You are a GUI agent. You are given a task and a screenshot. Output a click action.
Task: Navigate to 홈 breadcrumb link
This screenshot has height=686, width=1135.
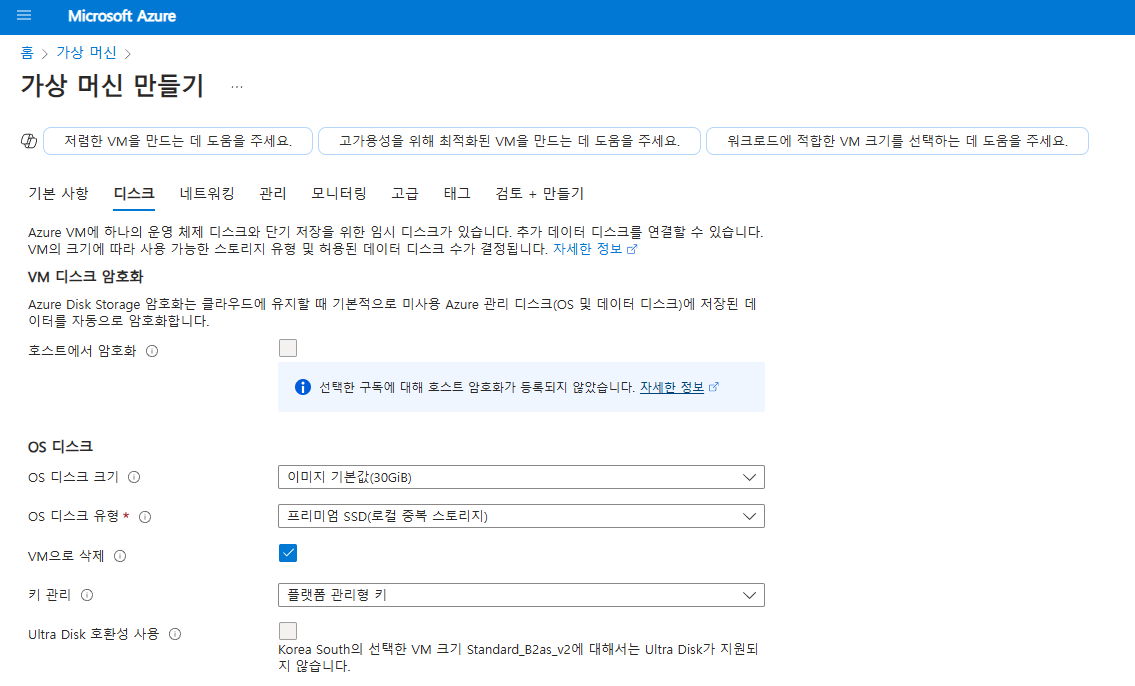coord(27,53)
